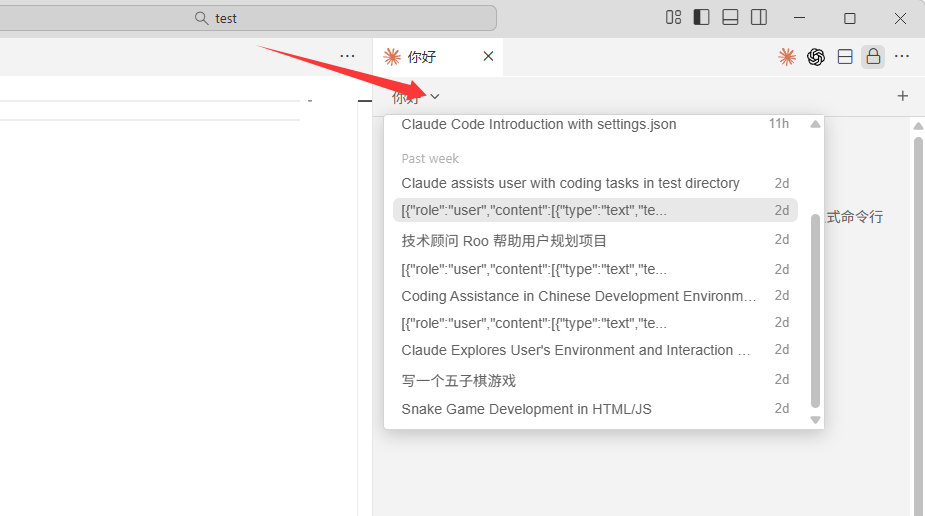Click the history list scroll down arrow
Viewport: 925px width, 516px height.
click(815, 420)
